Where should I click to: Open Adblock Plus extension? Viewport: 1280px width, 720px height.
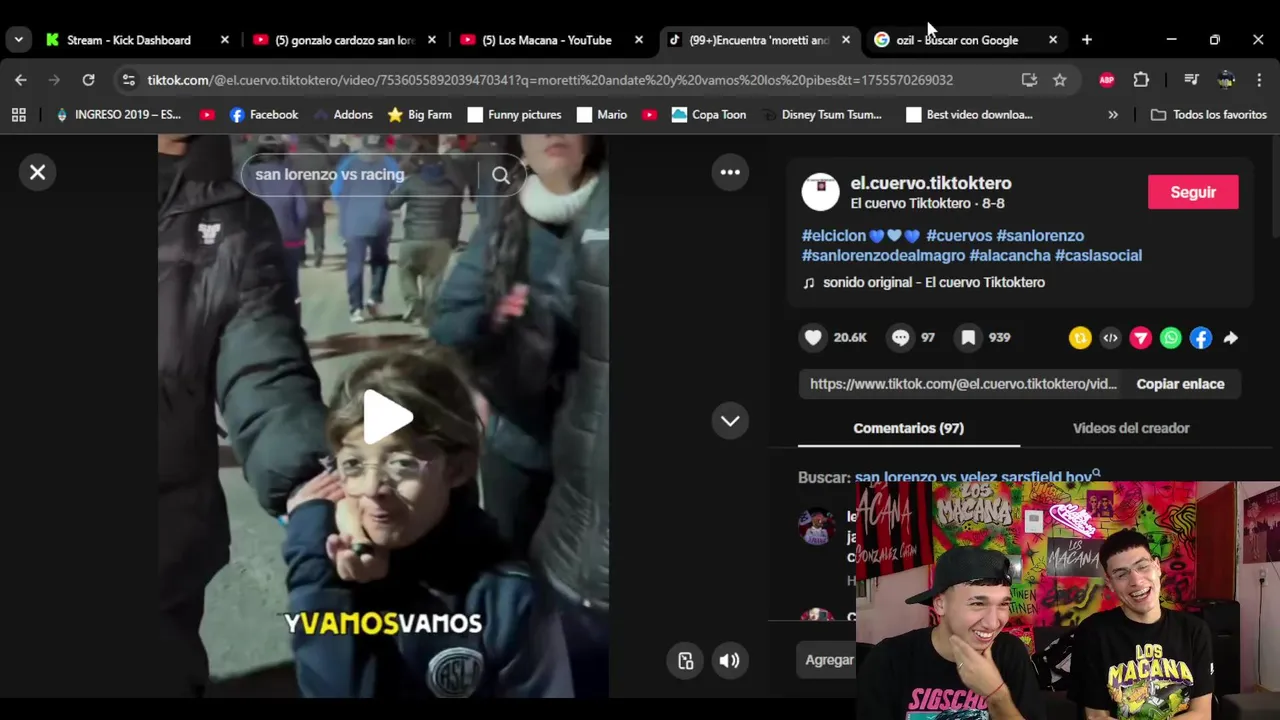[1107, 80]
